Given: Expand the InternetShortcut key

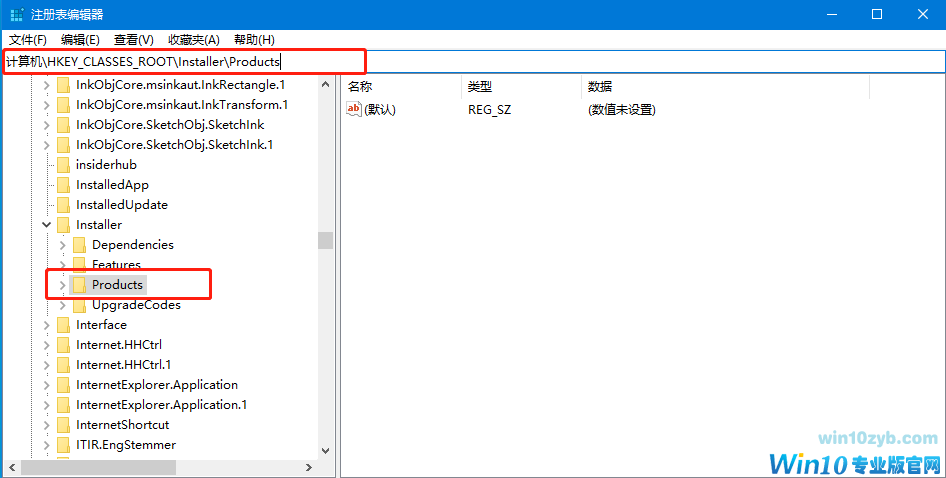Looking at the screenshot, I should click(x=46, y=425).
